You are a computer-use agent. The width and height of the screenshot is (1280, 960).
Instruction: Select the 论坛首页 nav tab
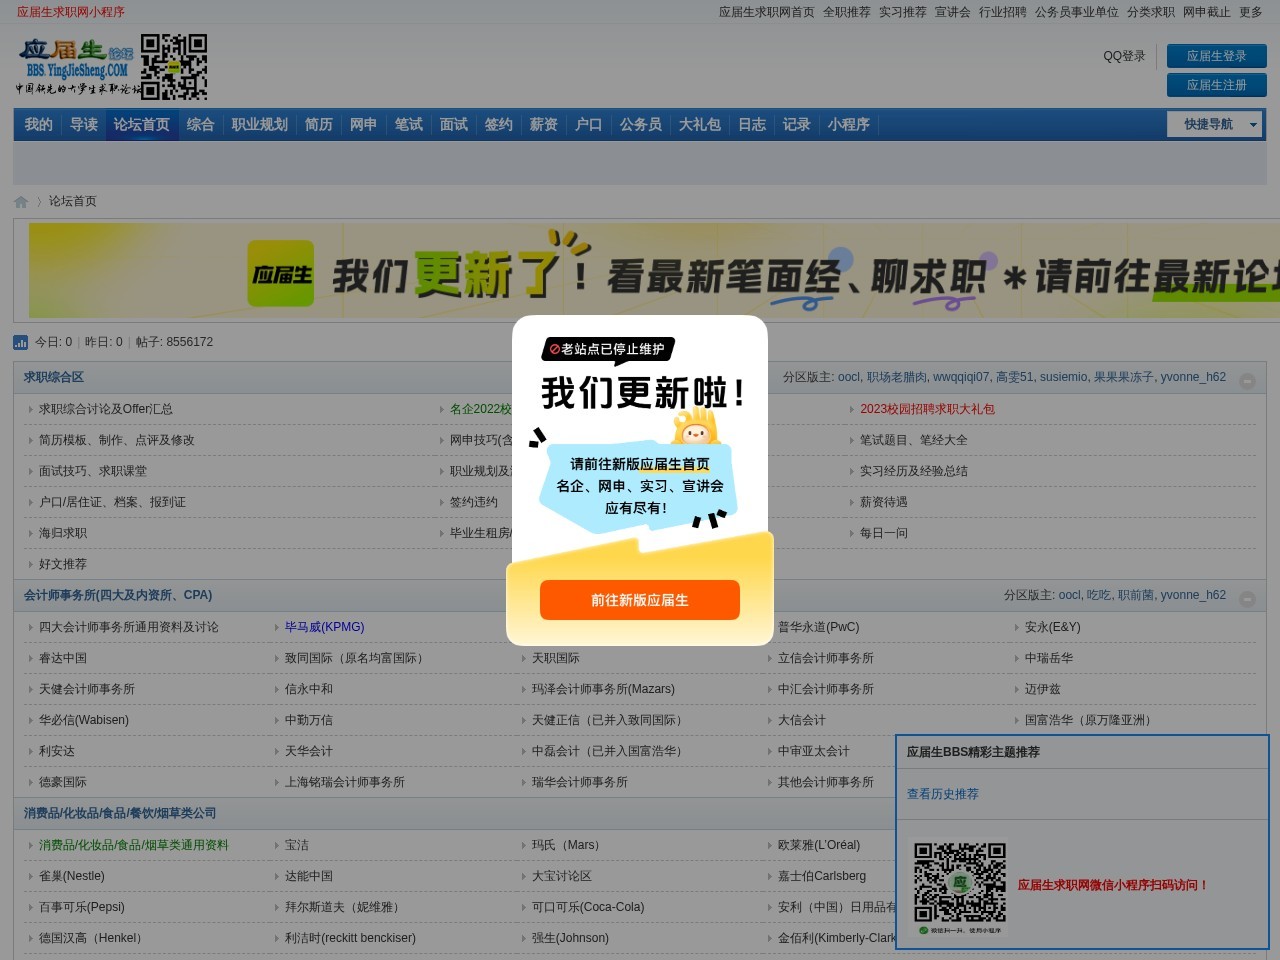click(x=141, y=124)
